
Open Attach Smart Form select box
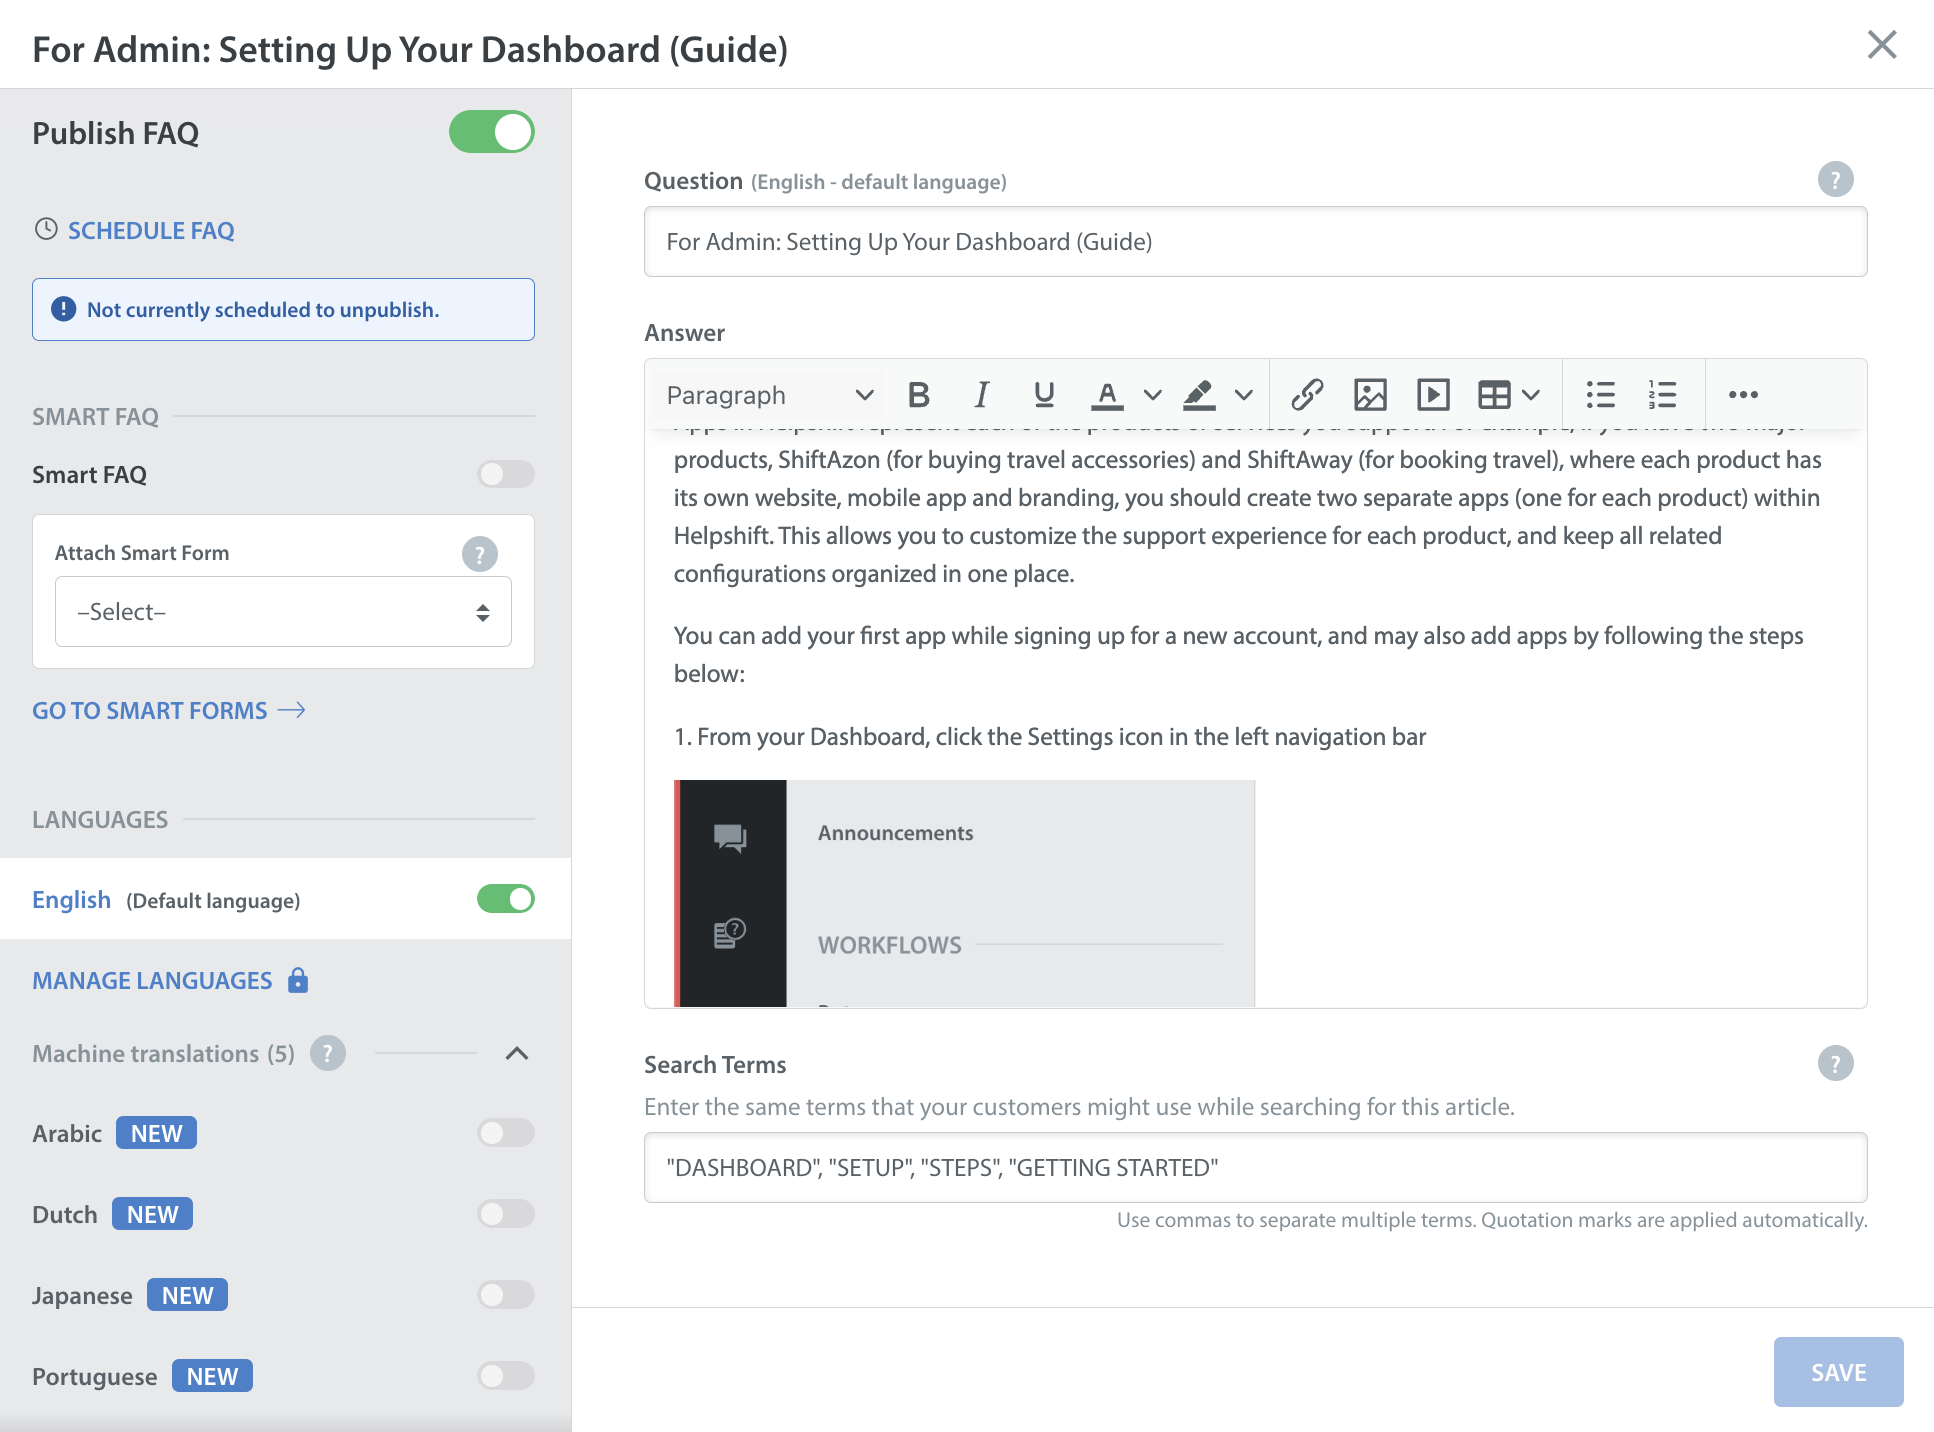point(283,612)
